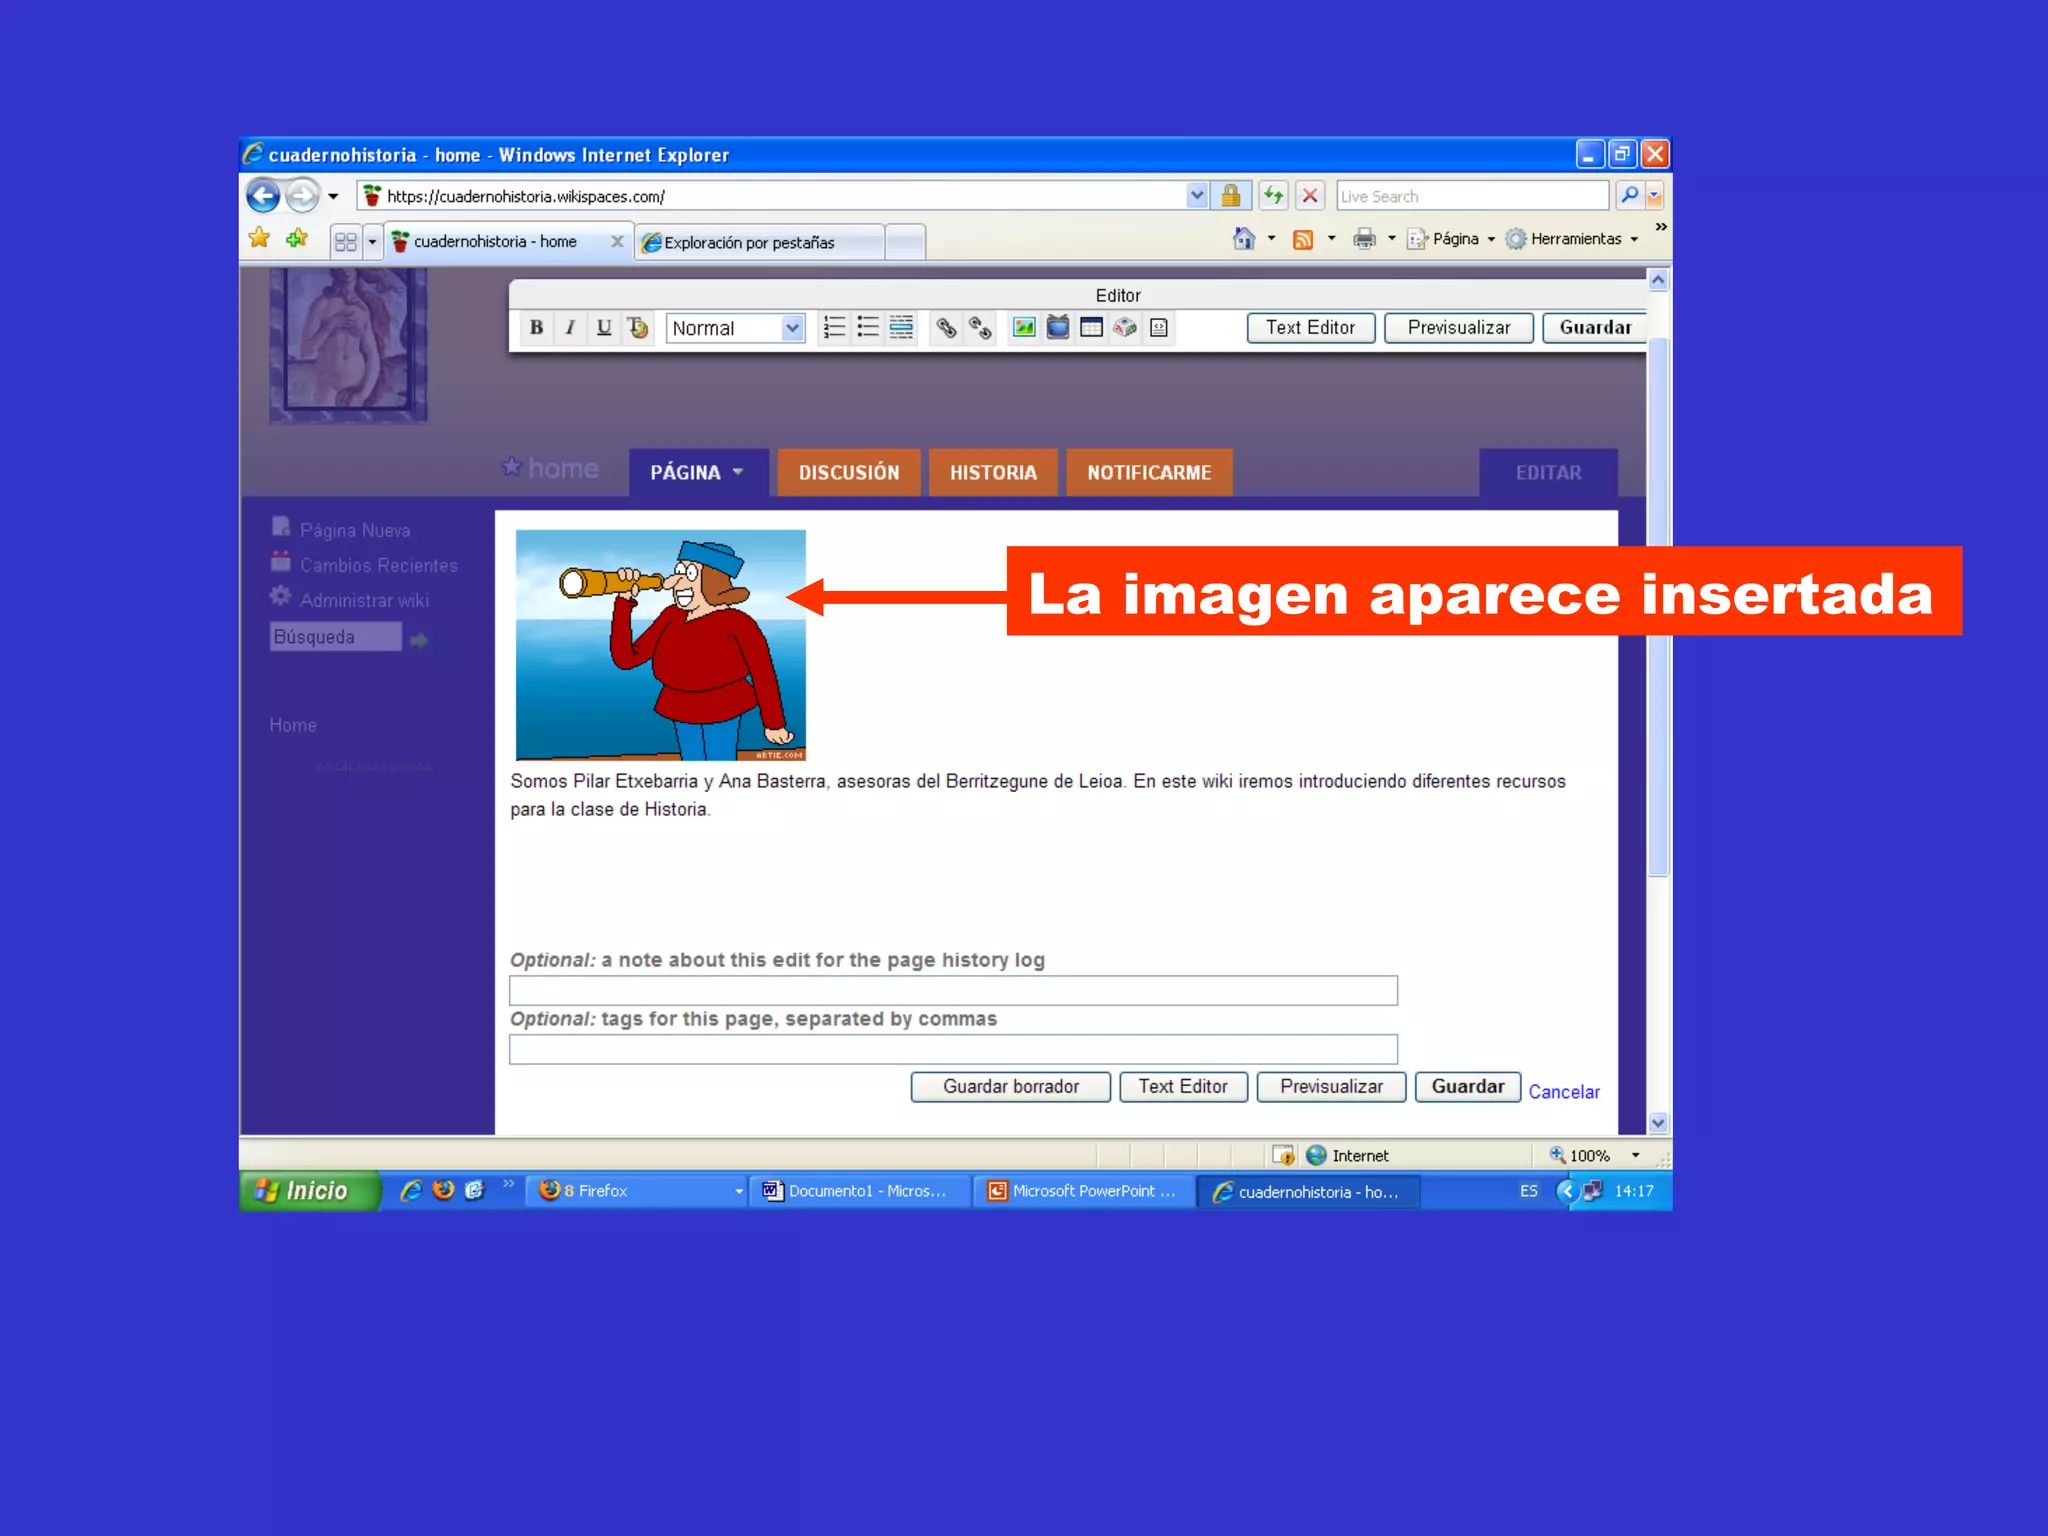The height and width of the screenshot is (1536, 2048).
Task: Apply underline formatting in the editor
Action: click(604, 327)
